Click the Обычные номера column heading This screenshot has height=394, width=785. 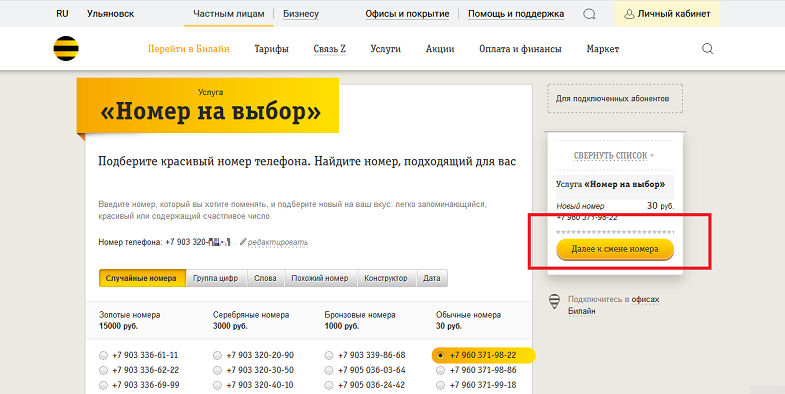(x=469, y=315)
